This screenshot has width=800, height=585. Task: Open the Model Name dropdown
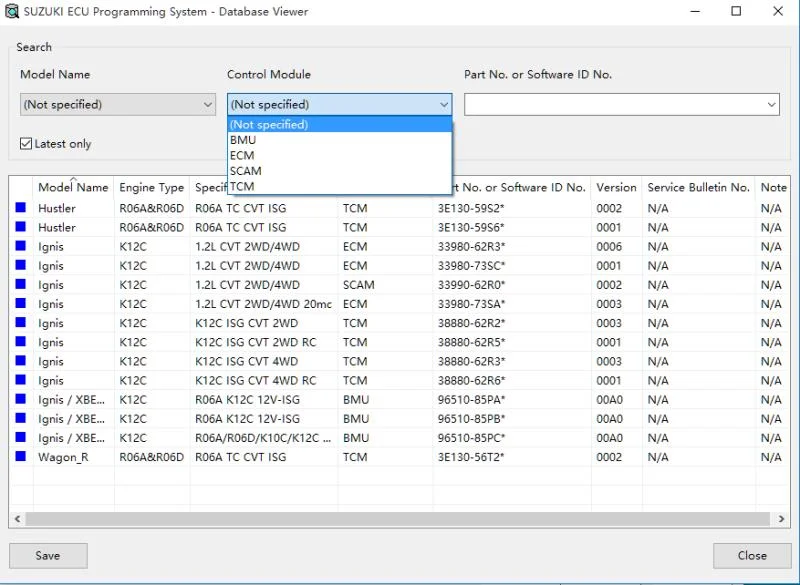pyautogui.click(x=118, y=105)
